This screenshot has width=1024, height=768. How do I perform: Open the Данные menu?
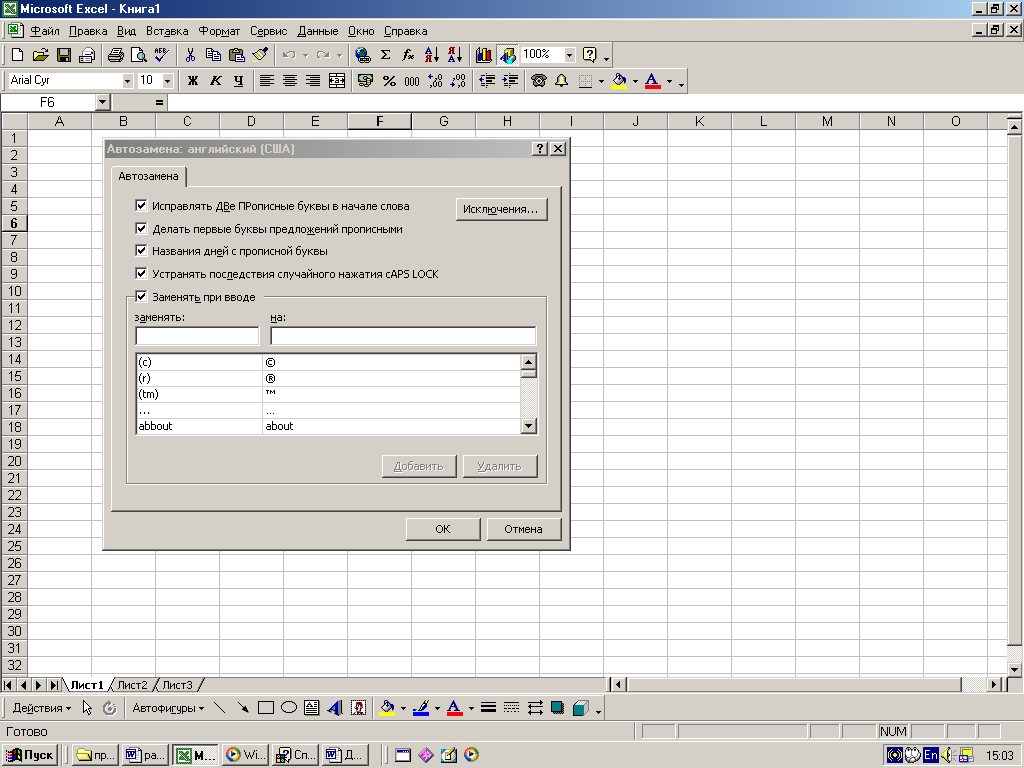click(x=318, y=31)
